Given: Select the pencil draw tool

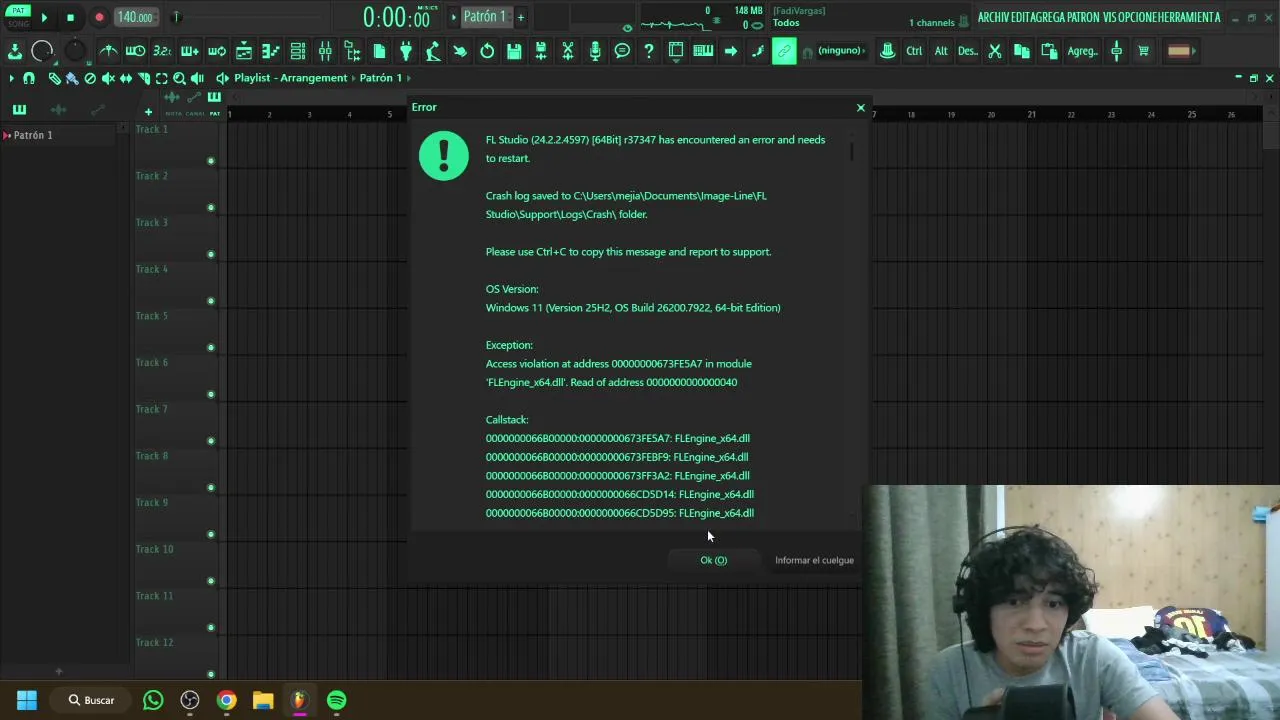Looking at the screenshot, I should point(54,78).
